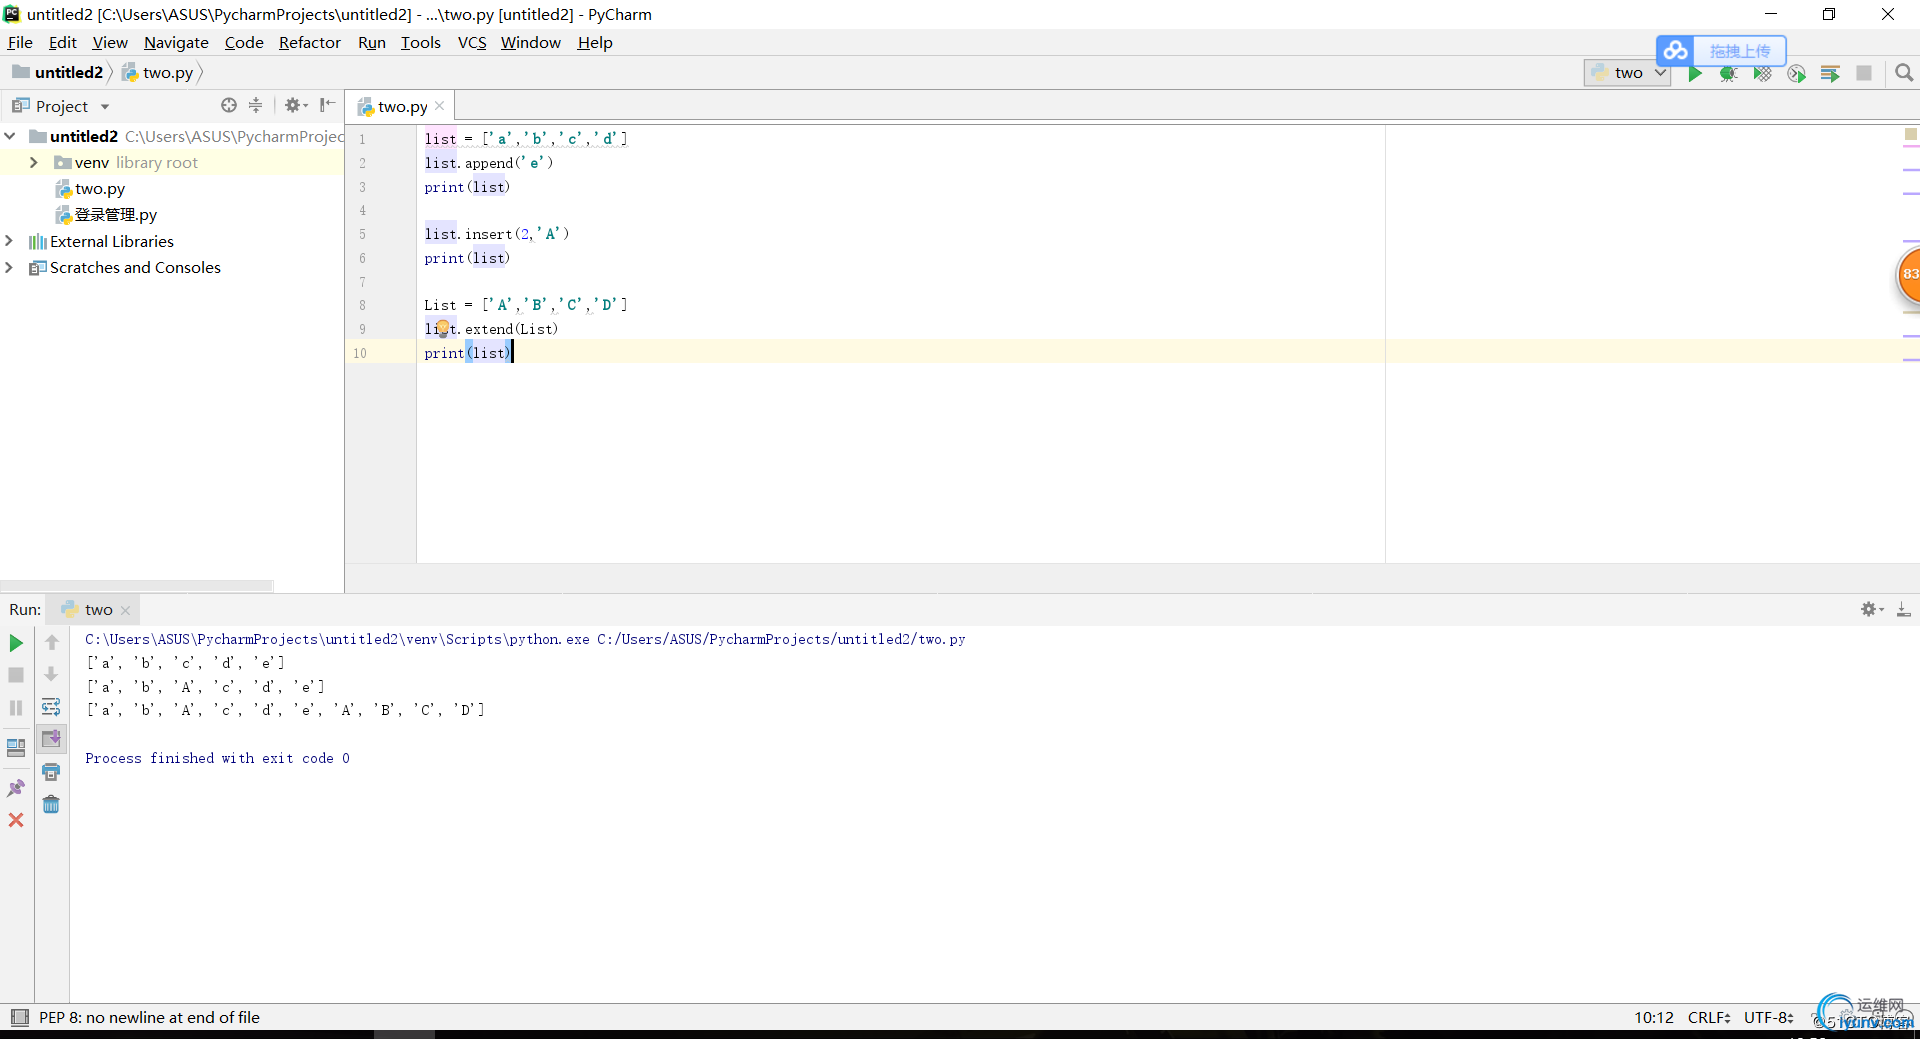Viewport: 1920px width, 1039px height.
Task: Run the 'two' configuration from the top toolbar
Action: pyautogui.click(x=1695, y=73)
